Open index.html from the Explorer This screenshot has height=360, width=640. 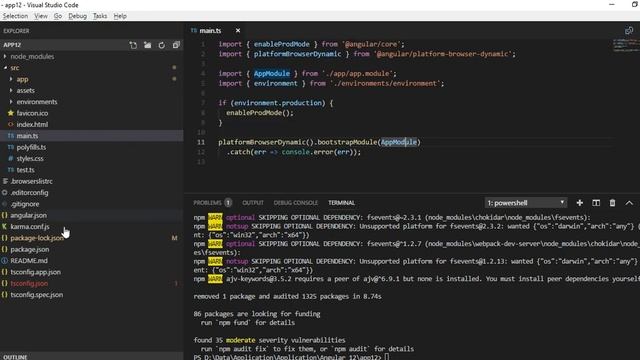point(32,124)
